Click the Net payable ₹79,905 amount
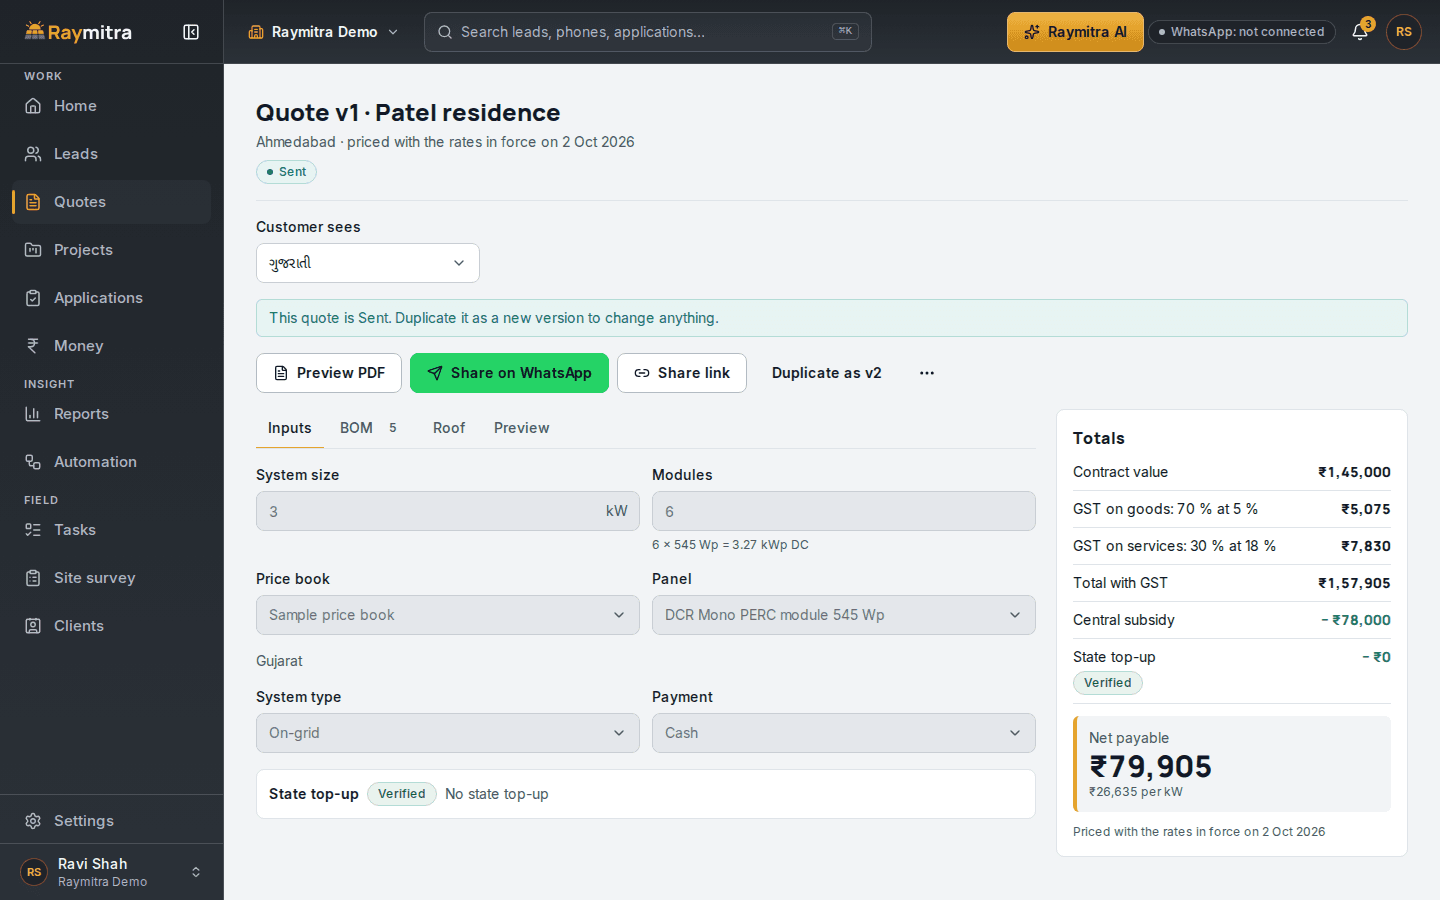 point(1151,767)
